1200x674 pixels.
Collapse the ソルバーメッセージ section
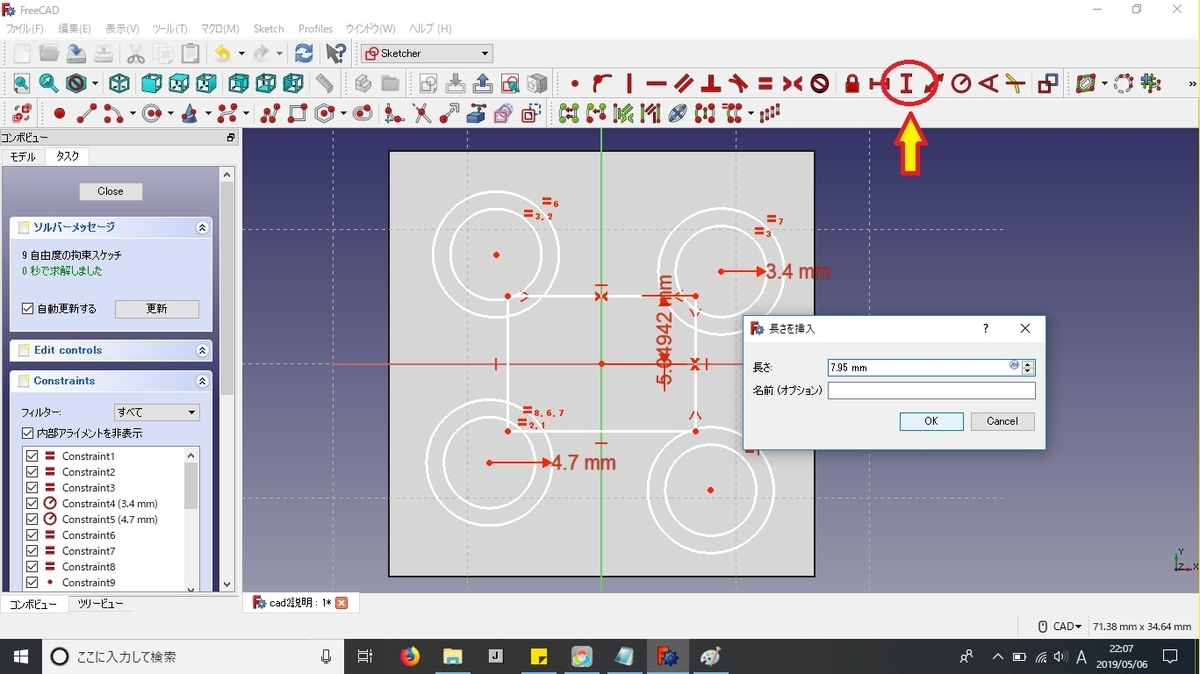pos(202,228)
